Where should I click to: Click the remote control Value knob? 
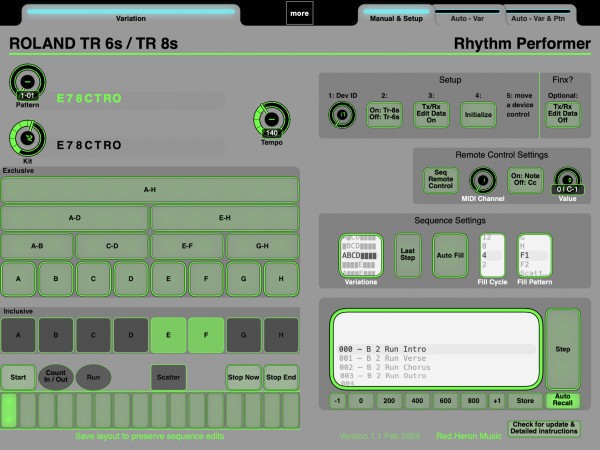[x=567, y=180]
